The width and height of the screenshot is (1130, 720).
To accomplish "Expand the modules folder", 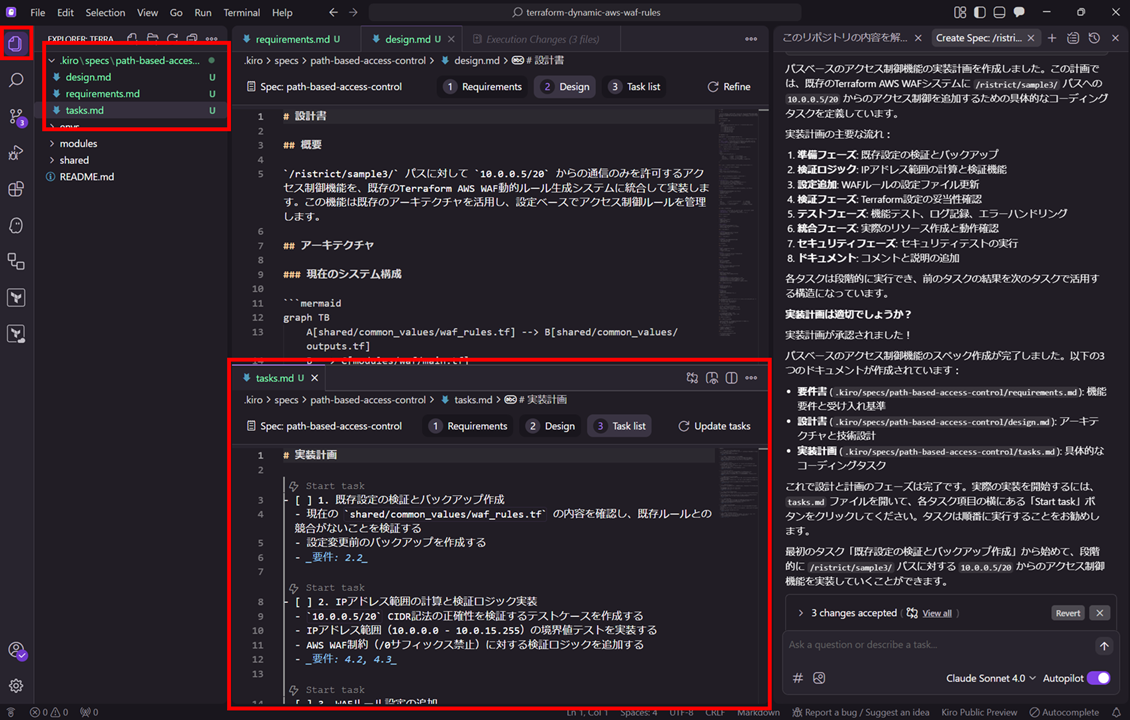I will [x=78, y=143].
